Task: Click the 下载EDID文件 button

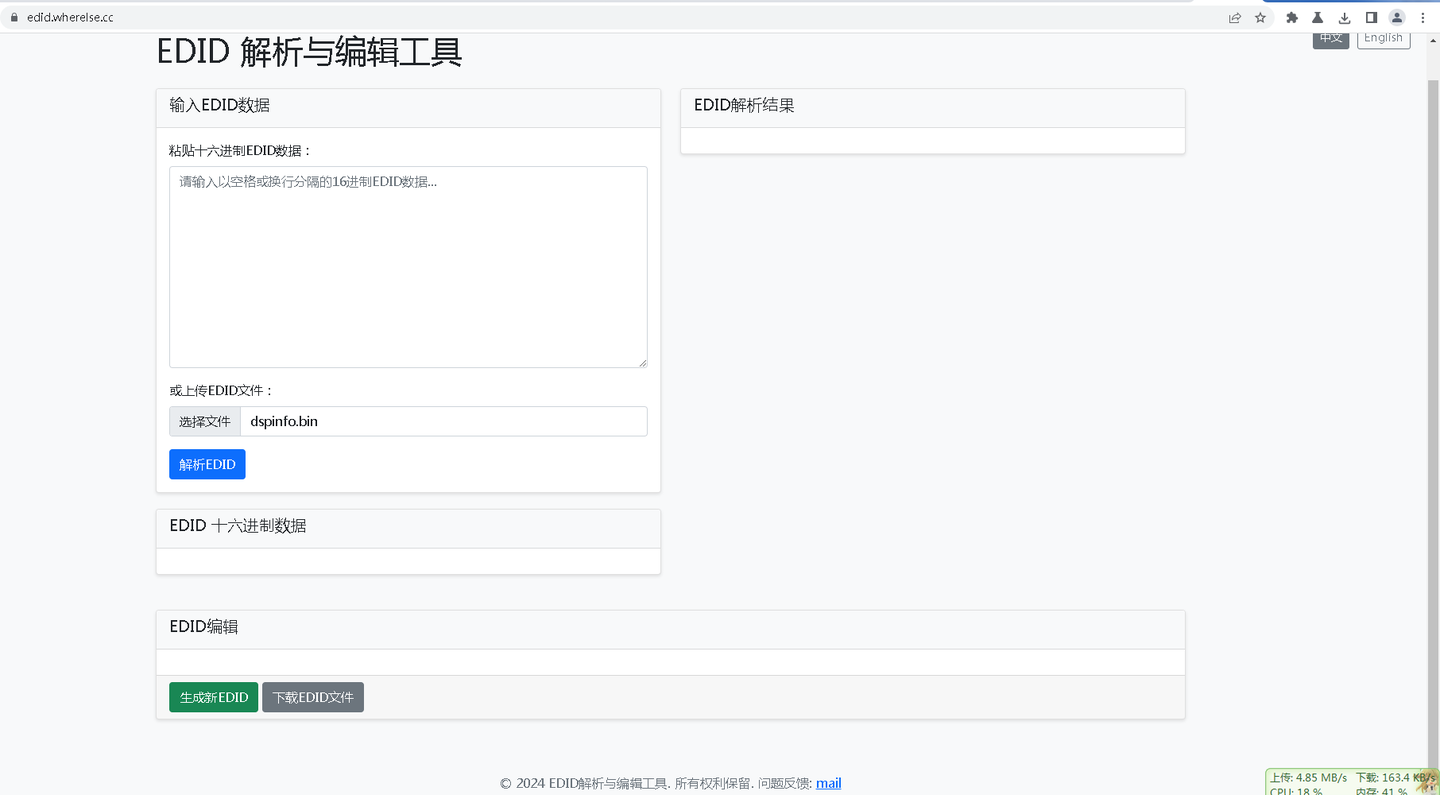Action: 313,697
